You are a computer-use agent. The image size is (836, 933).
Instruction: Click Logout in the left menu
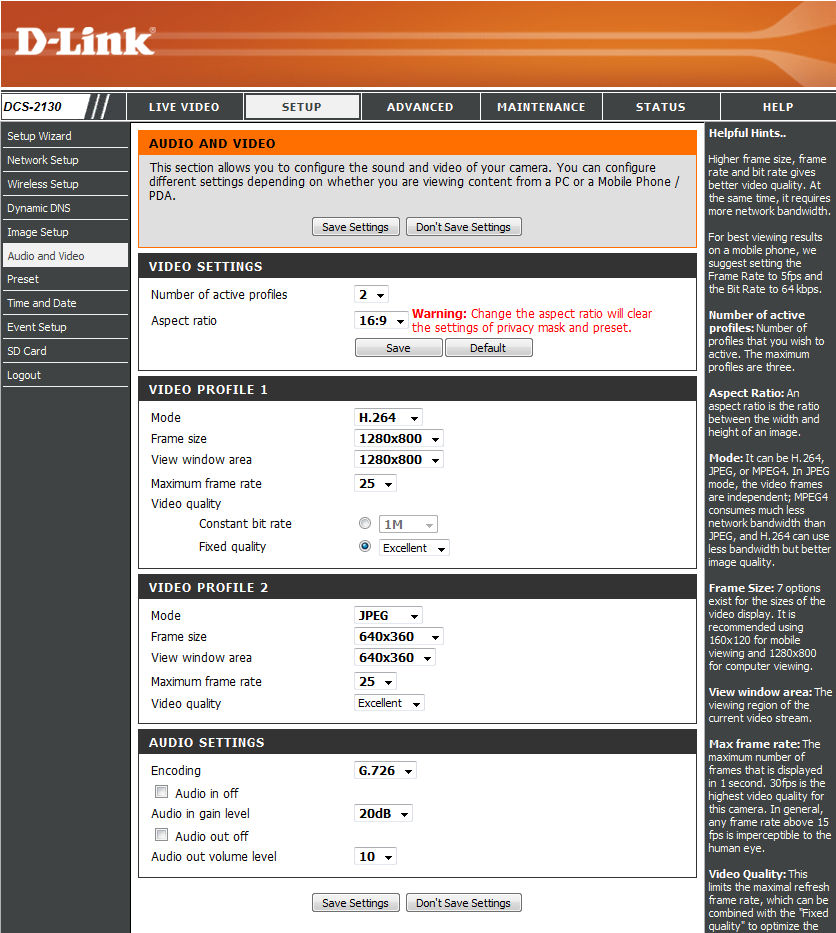tap(24, 375)
